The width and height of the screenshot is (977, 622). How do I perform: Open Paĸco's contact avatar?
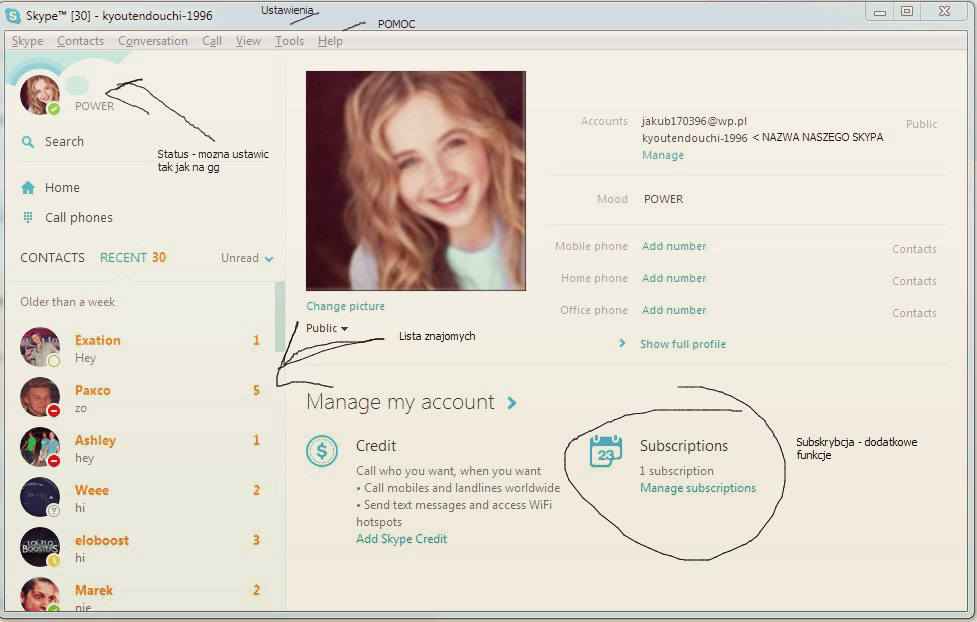40,397
